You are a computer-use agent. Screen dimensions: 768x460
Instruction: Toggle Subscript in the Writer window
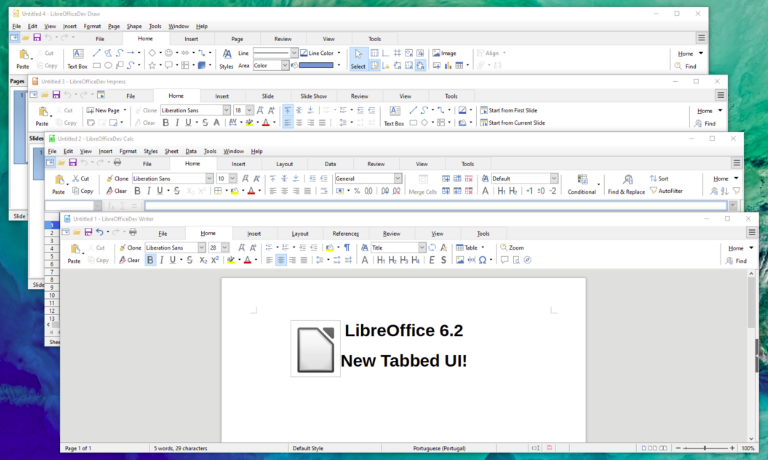pyautogui.click(x=203, y=260)
